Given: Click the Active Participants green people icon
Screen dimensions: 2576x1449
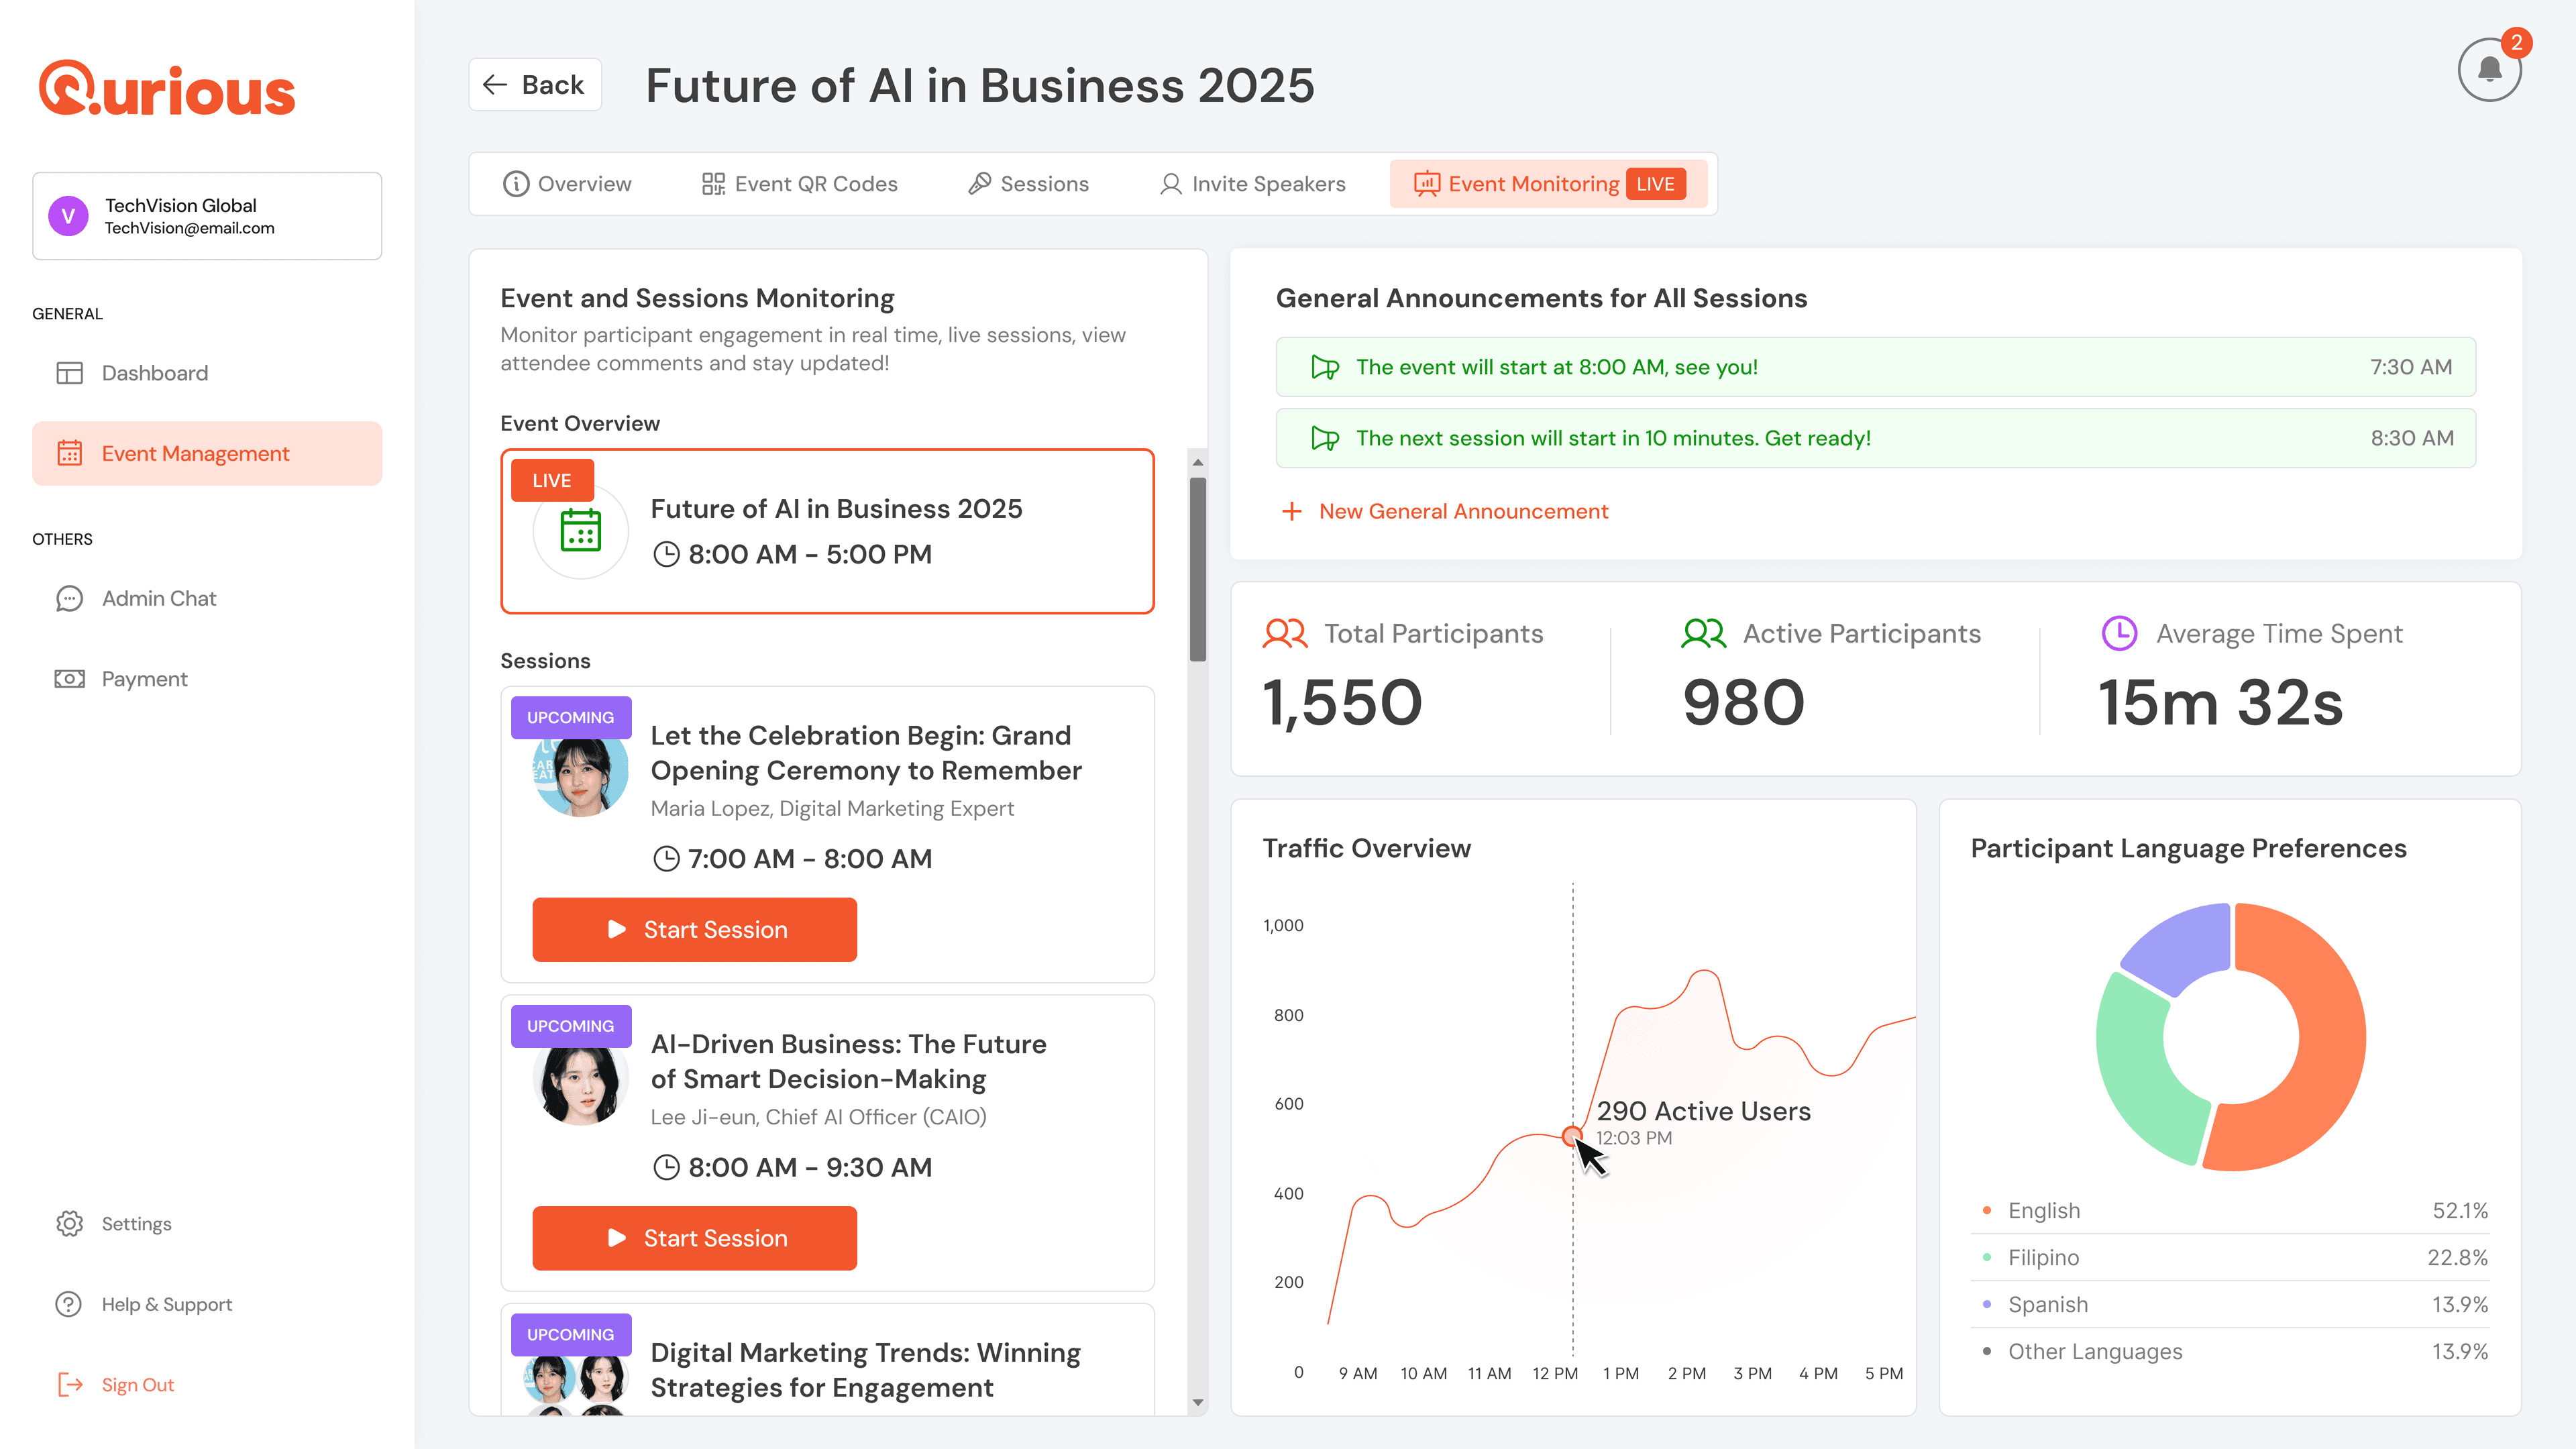Looking at the screenshot, I should point(1704,634).
